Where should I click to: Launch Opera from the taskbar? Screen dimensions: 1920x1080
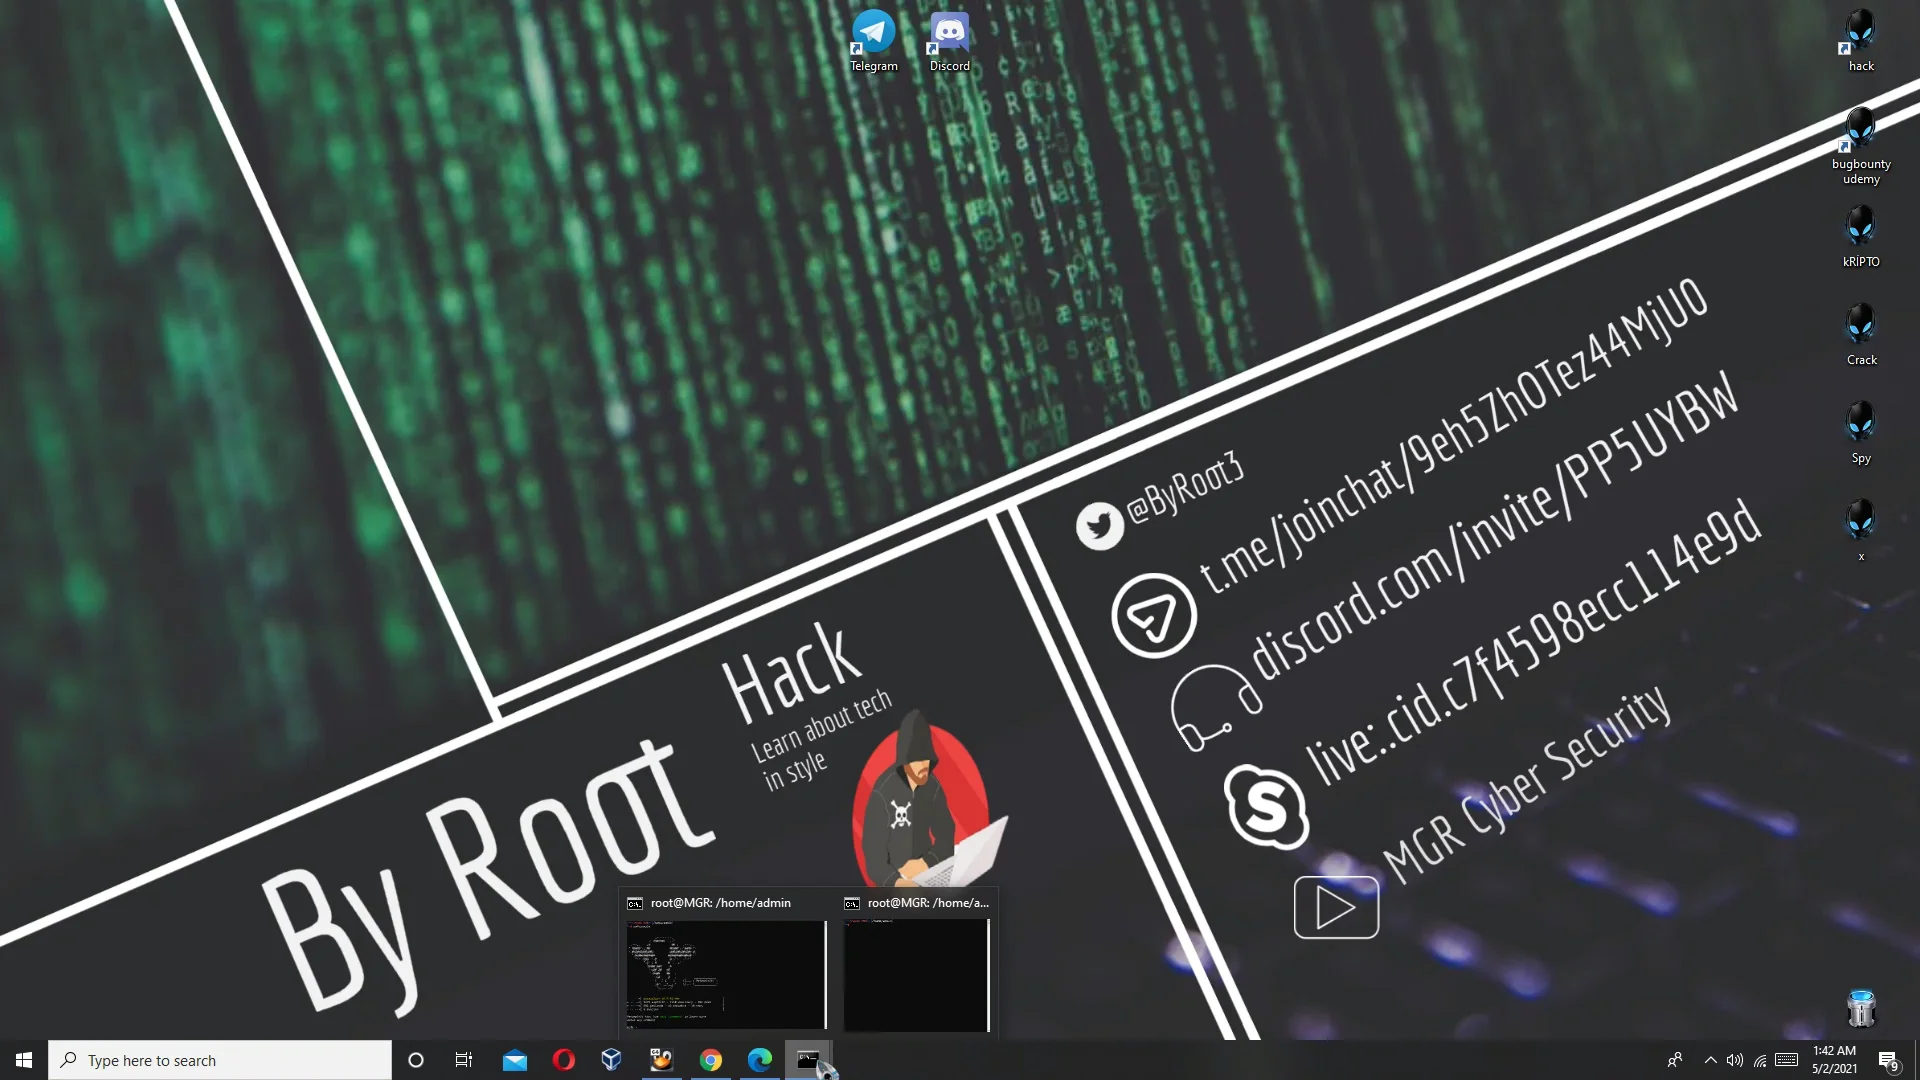[x=564, y=1060]
